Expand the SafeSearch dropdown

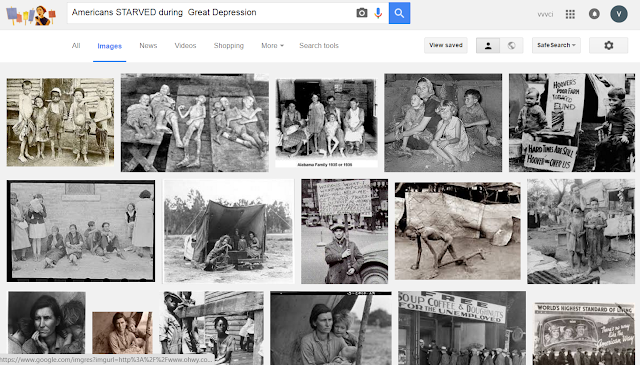tap(556, 45)
